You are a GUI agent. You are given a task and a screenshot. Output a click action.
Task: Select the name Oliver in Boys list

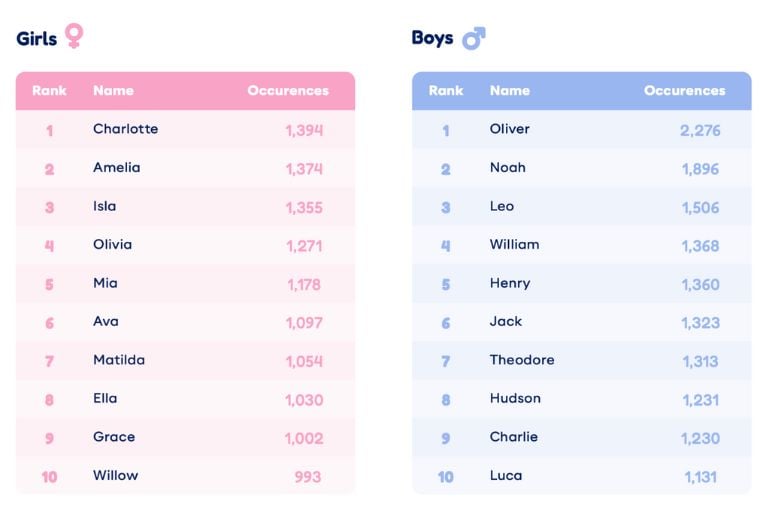(509, 129)
